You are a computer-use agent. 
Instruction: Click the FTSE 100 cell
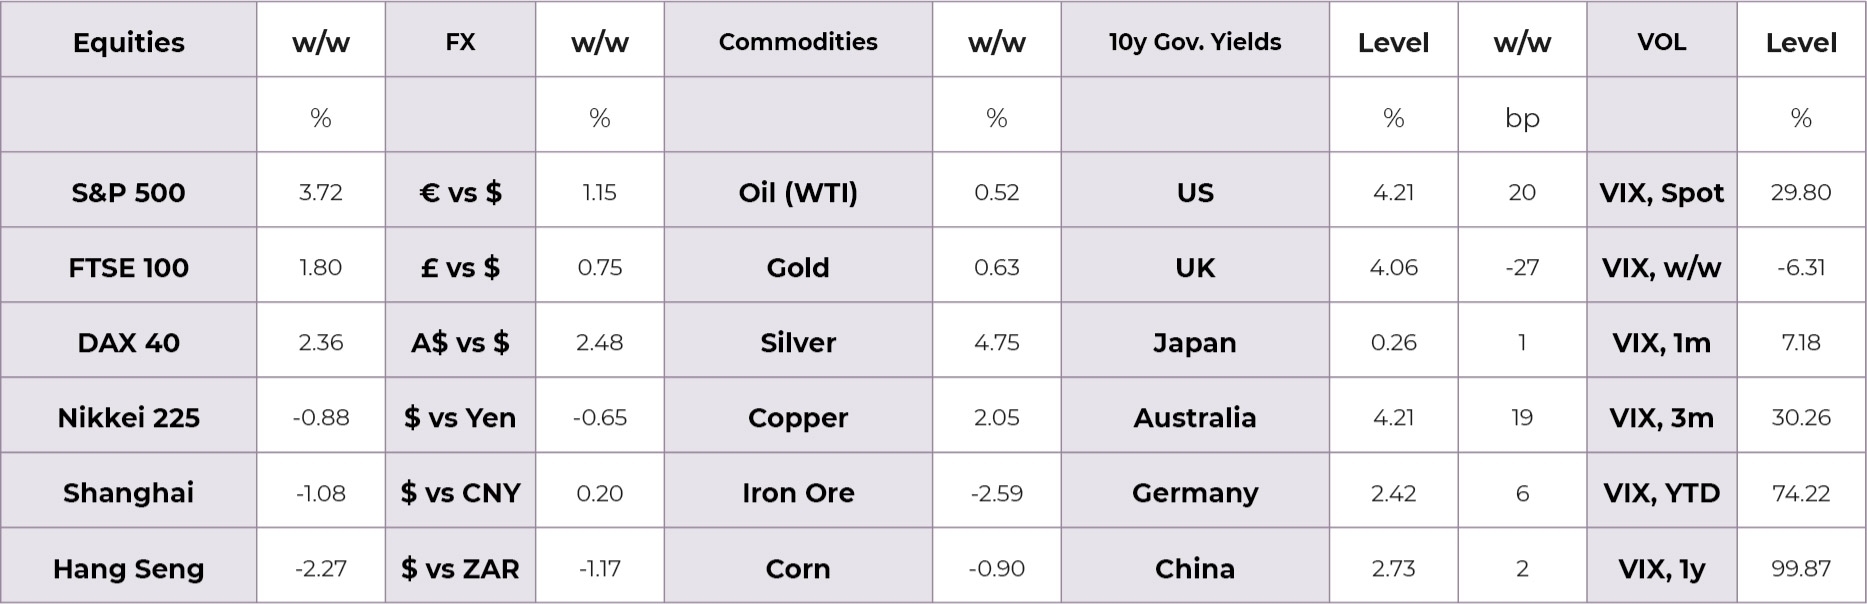click(129, 267)
